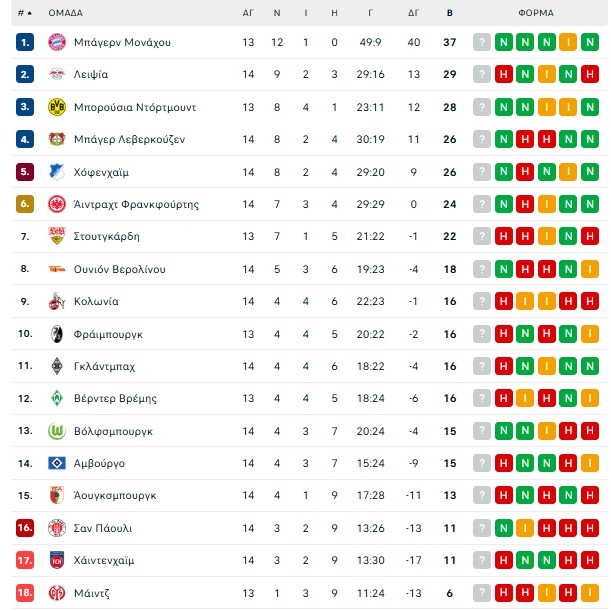Click Mainz's grey question-mark form badge
This screenshot has width=611, height=611.
point(482,593)
